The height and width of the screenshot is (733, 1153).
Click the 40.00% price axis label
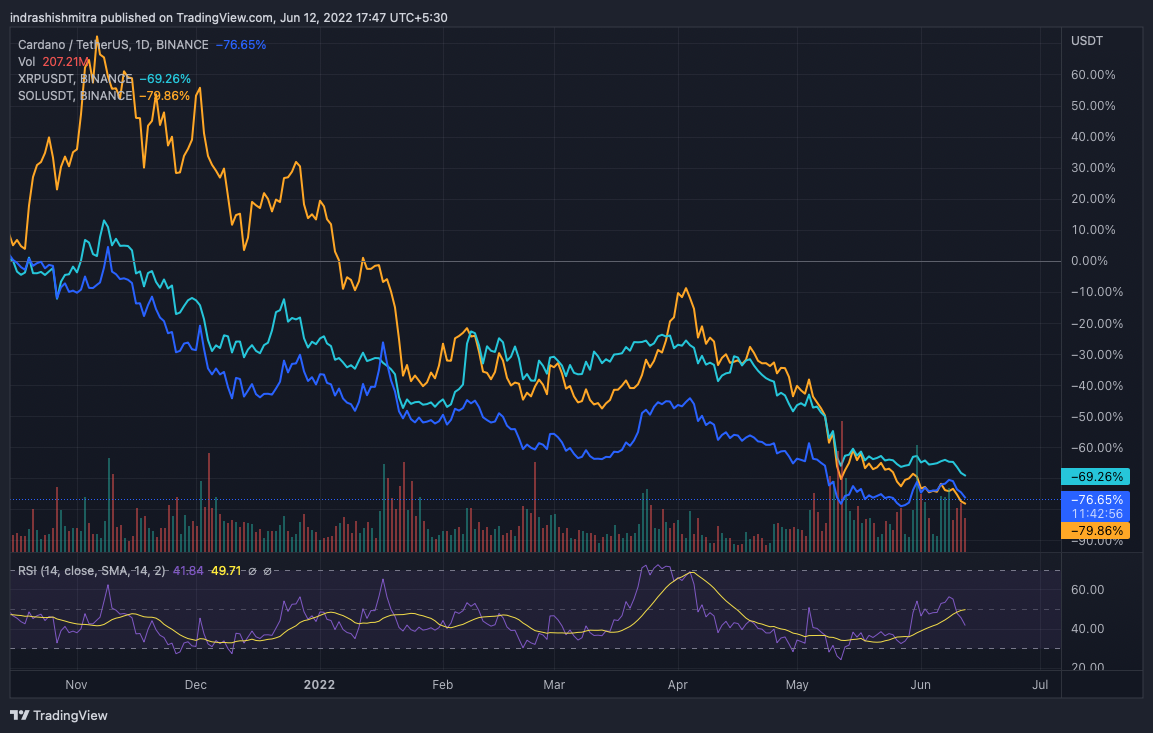point(1093,137)
